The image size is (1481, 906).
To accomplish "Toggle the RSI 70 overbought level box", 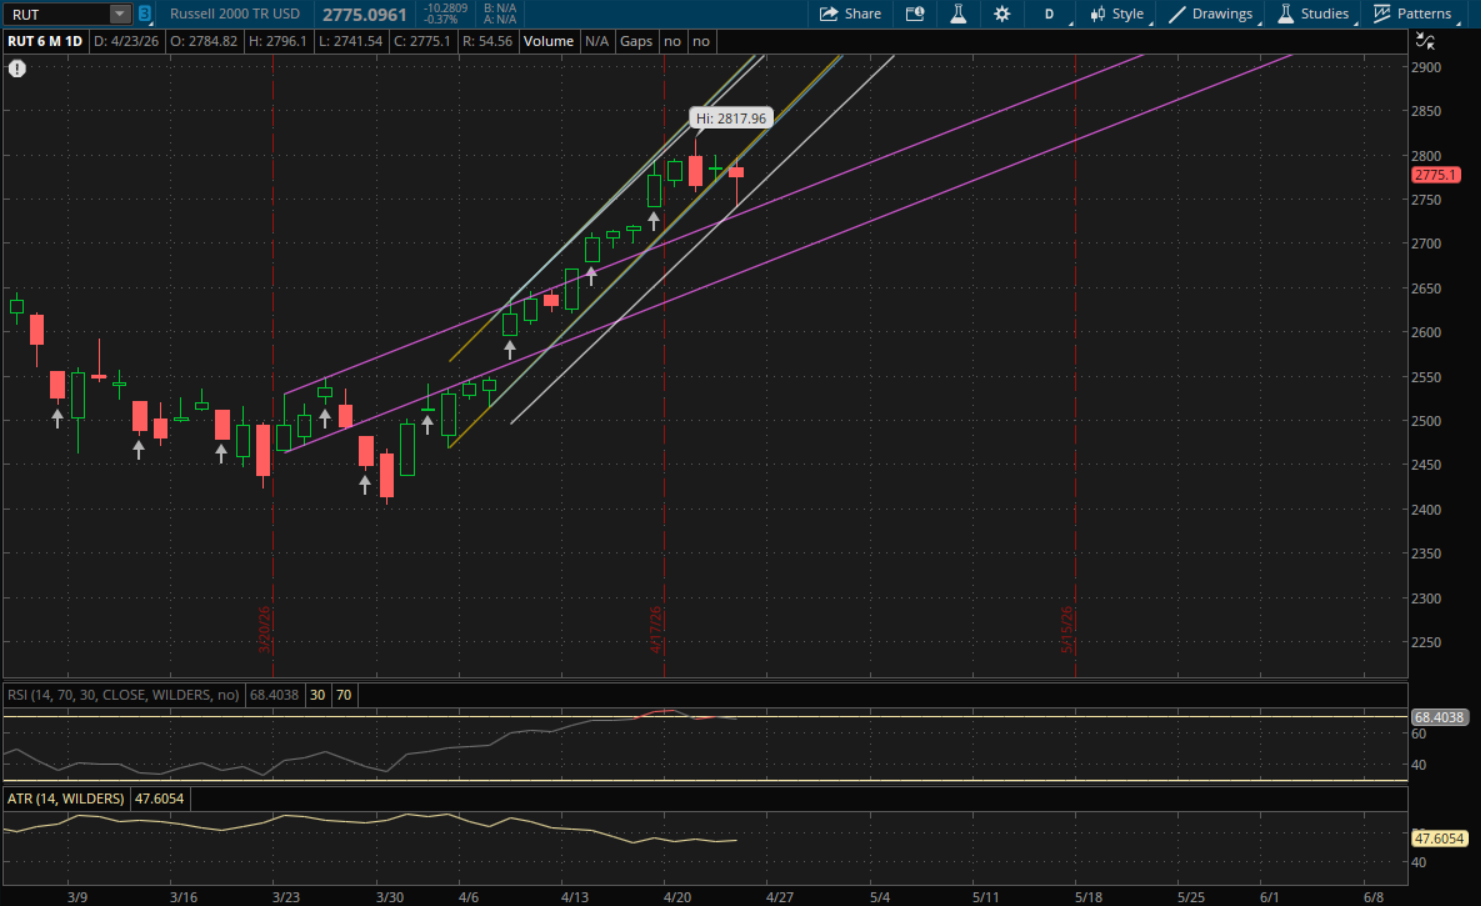I will 344,695.
